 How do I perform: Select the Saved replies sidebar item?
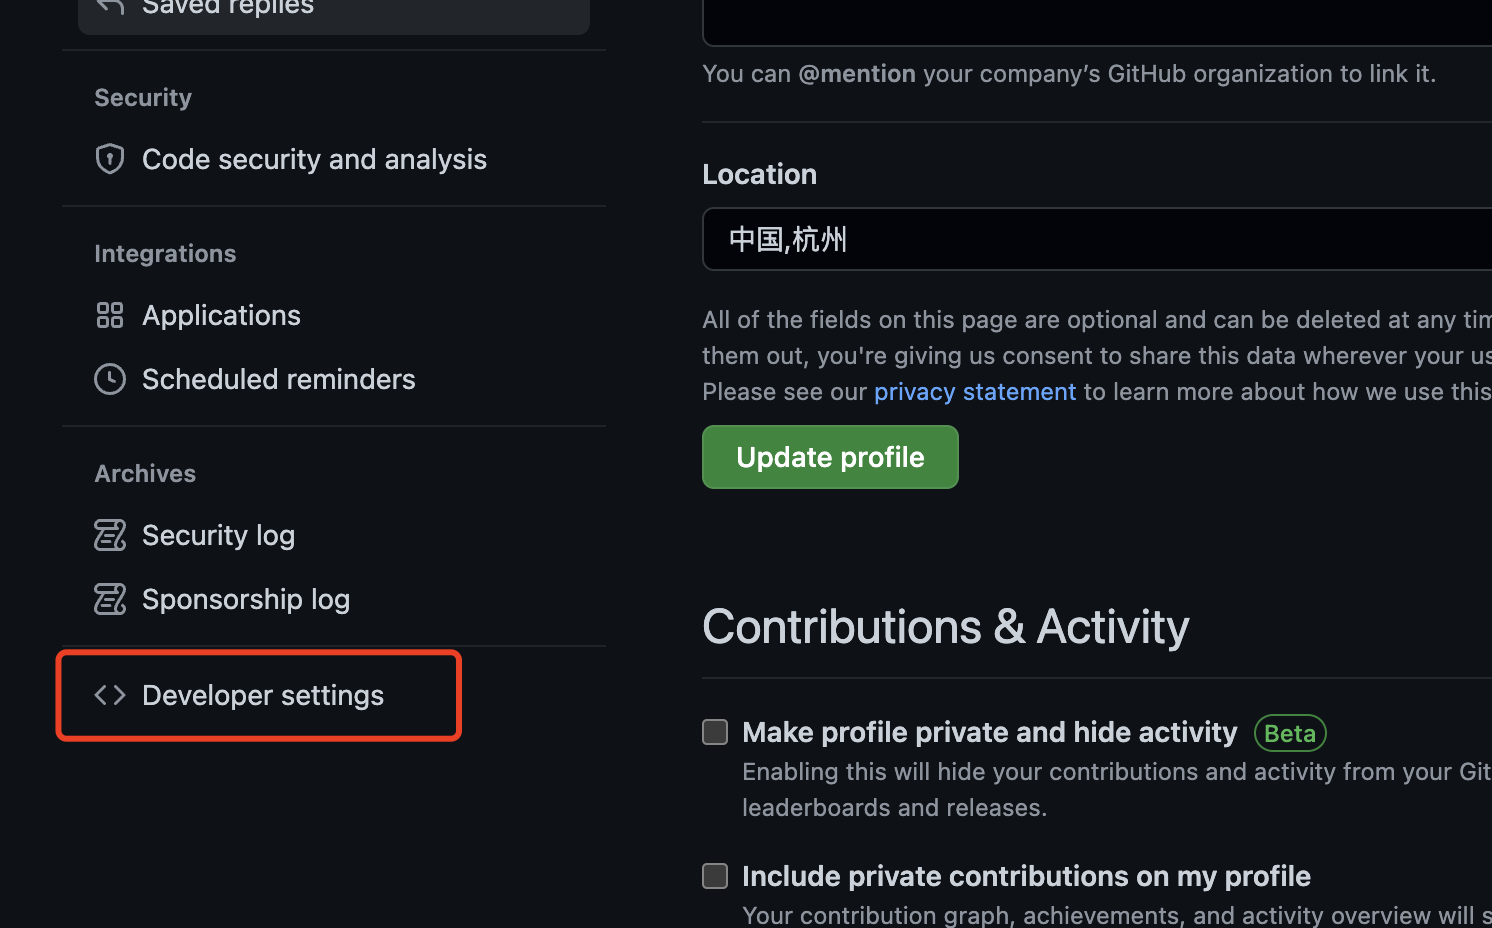click(334, 9)
